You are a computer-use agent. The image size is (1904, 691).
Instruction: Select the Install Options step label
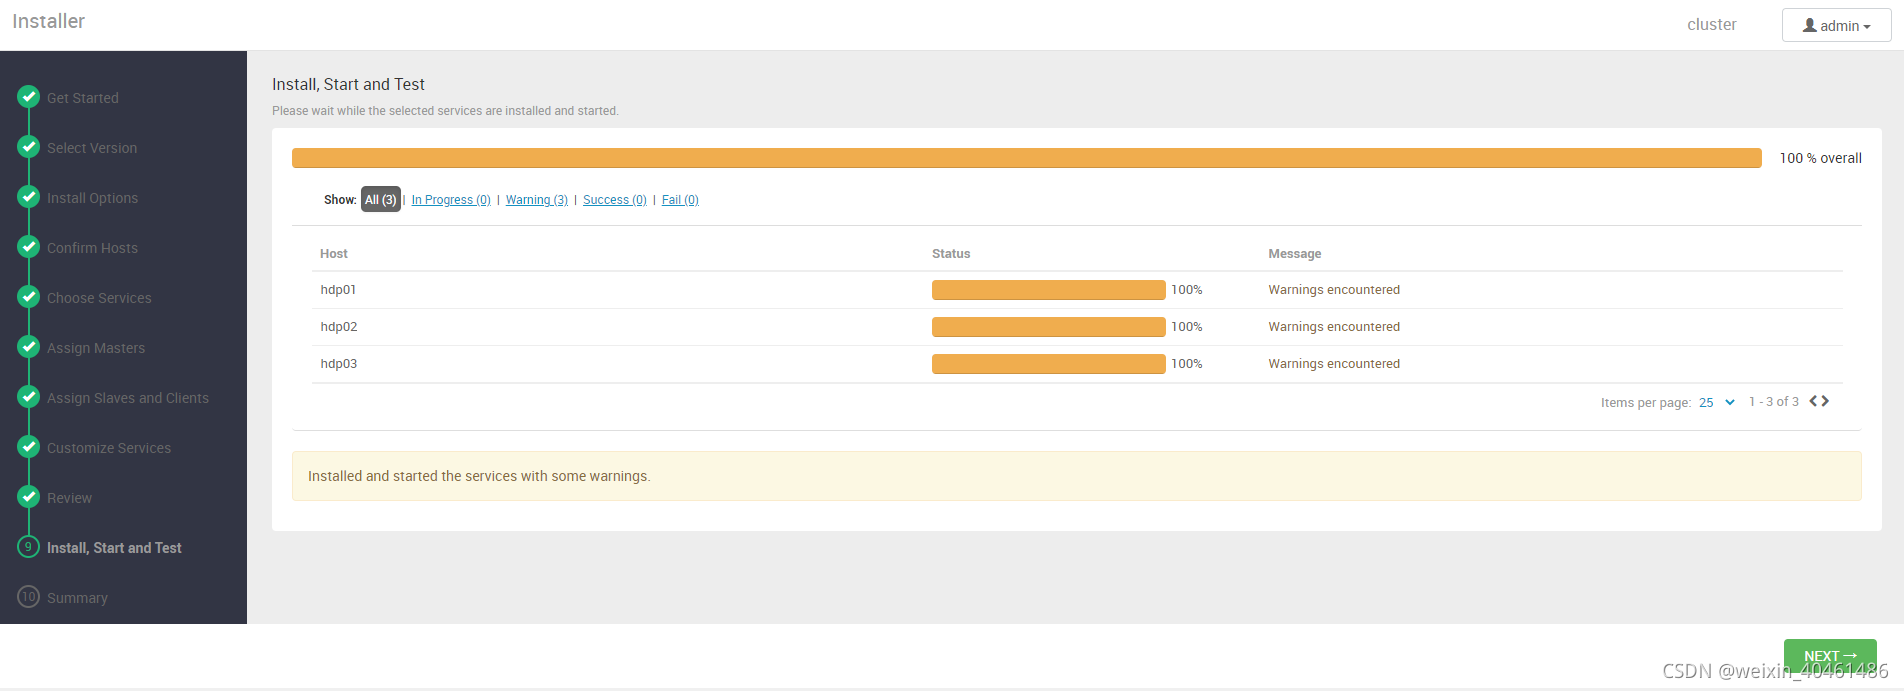tap(93, 198)
